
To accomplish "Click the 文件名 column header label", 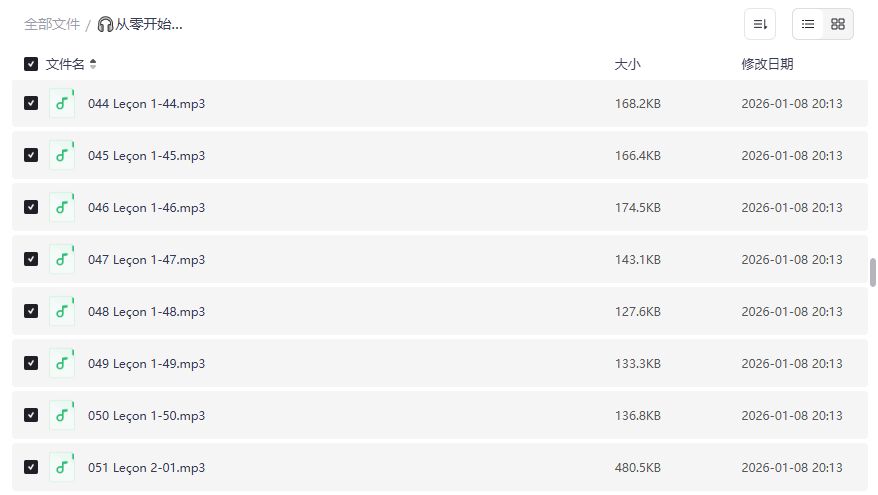I will (65, 64).
